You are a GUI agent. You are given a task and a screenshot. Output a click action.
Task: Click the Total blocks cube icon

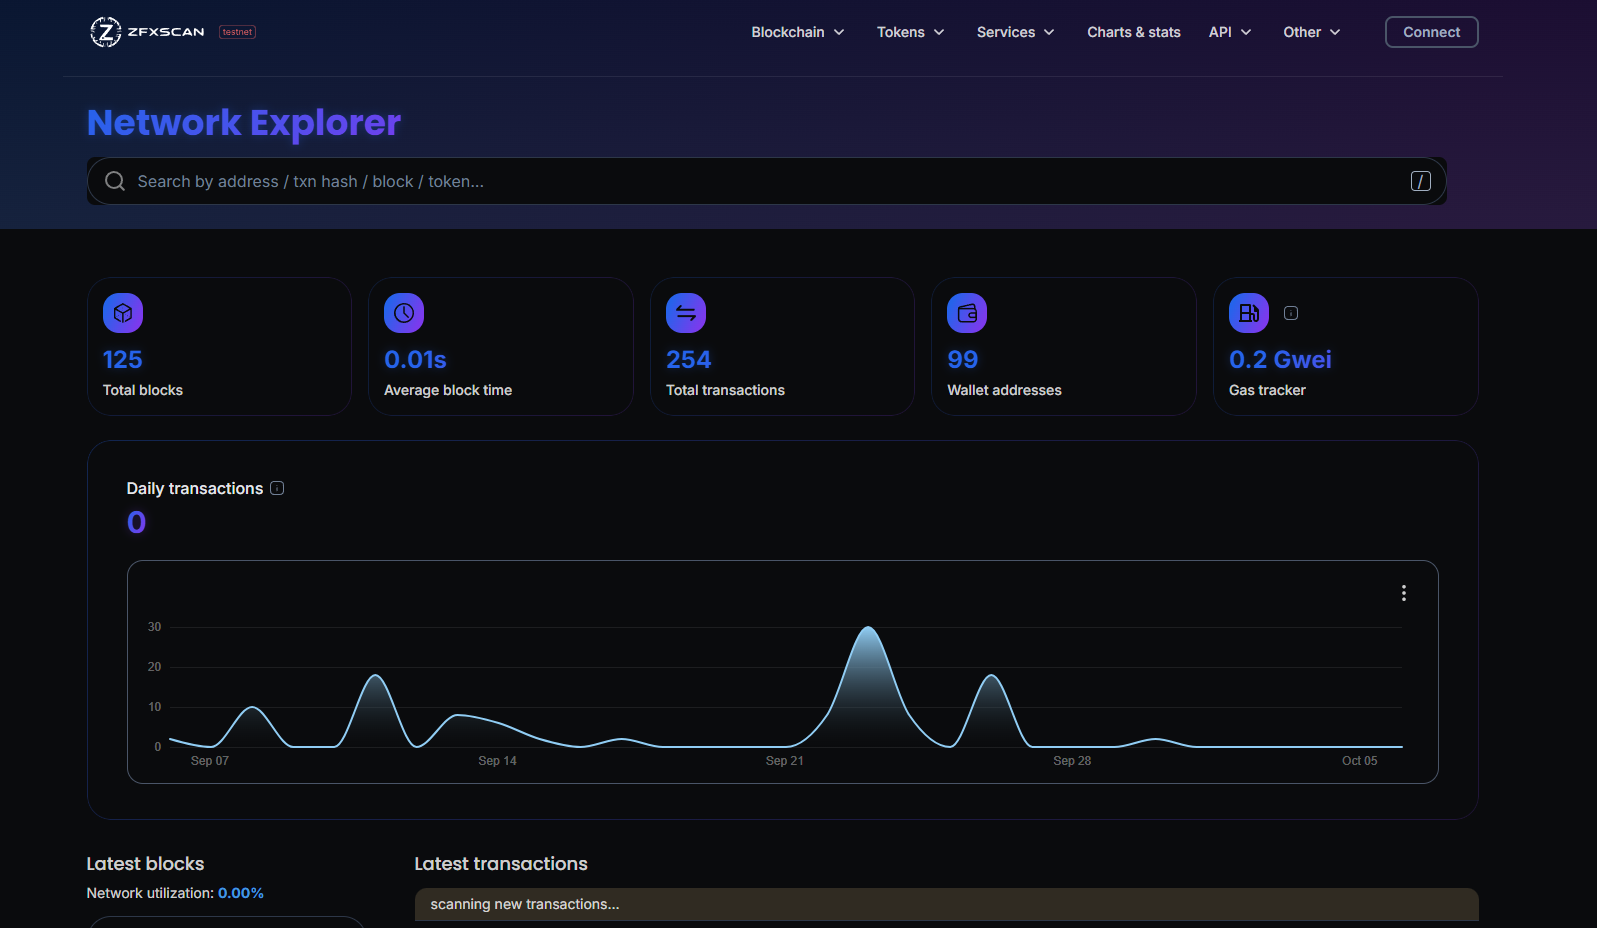[123, 313]
